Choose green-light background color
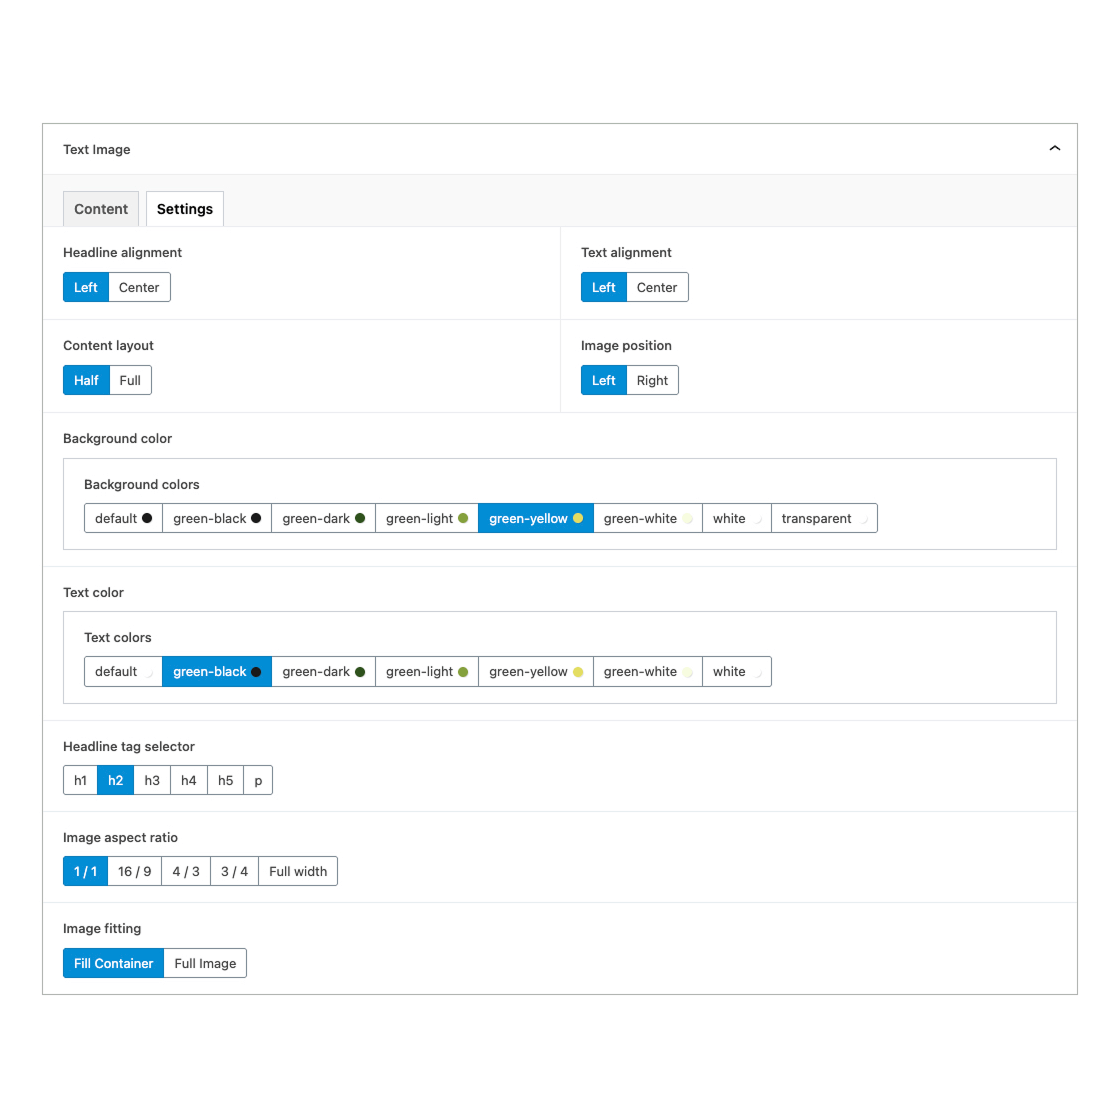1120x1120 pixels. (426, 519)
